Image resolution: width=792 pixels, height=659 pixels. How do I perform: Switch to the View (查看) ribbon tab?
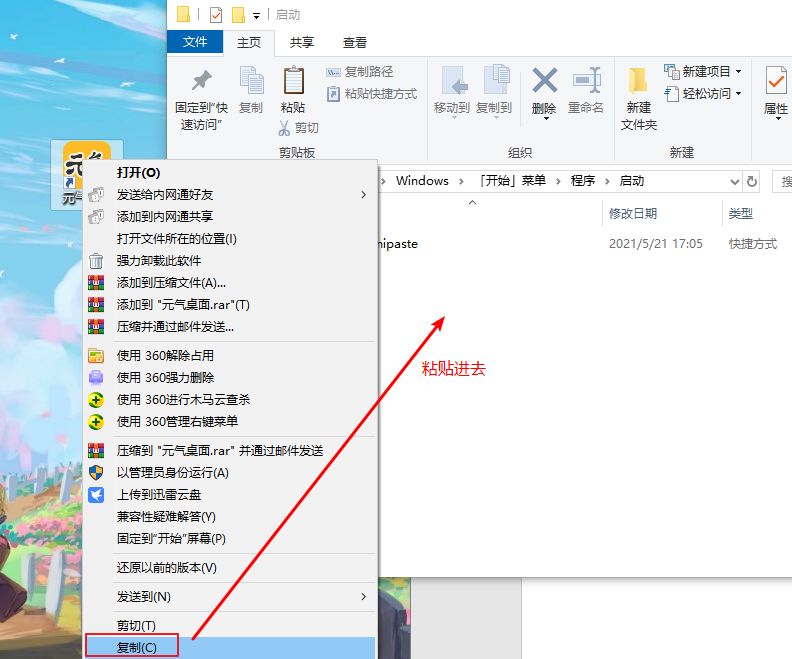[355, 42]
